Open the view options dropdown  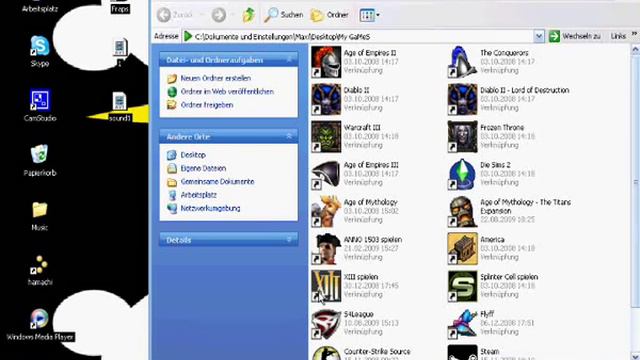point(369,15)
